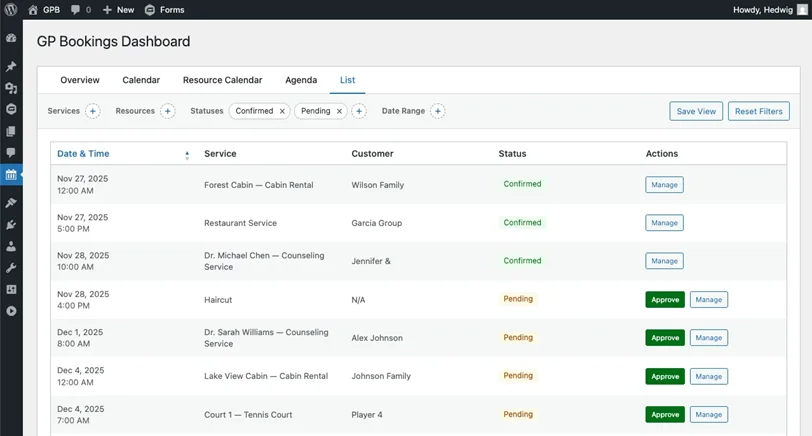
Task: Sort by Date & Time column header
Action: [x=83, y=154]
